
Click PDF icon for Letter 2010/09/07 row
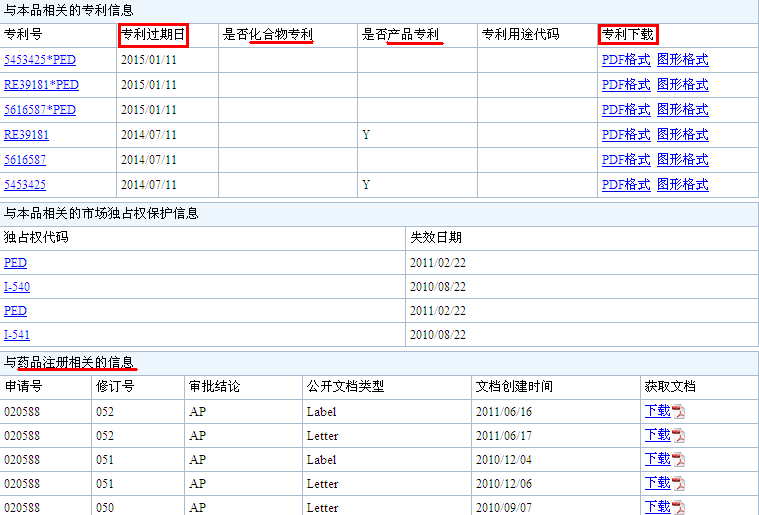[x=678, y=508]
